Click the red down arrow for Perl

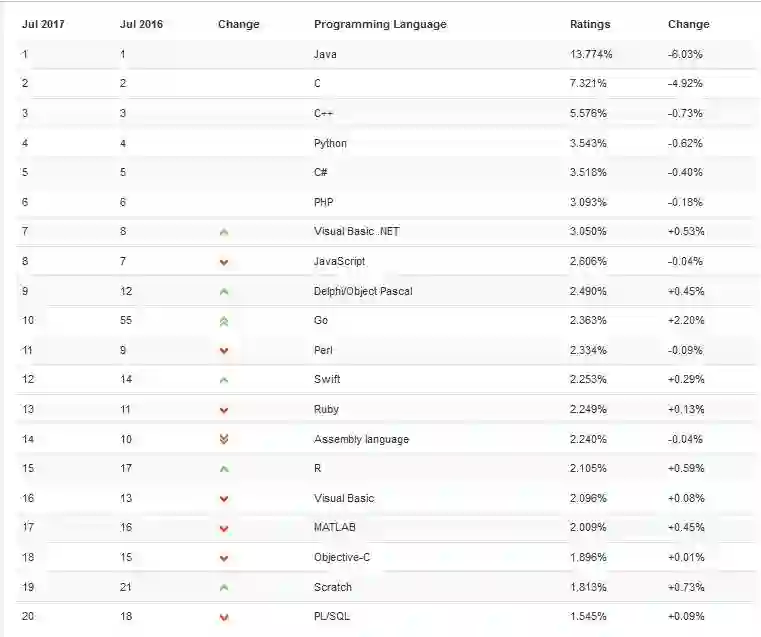(224, 351)
